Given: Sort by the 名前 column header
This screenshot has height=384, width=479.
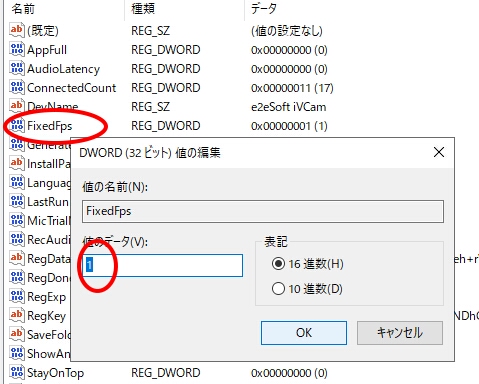Looking at the screenshot, I should 23,9.
